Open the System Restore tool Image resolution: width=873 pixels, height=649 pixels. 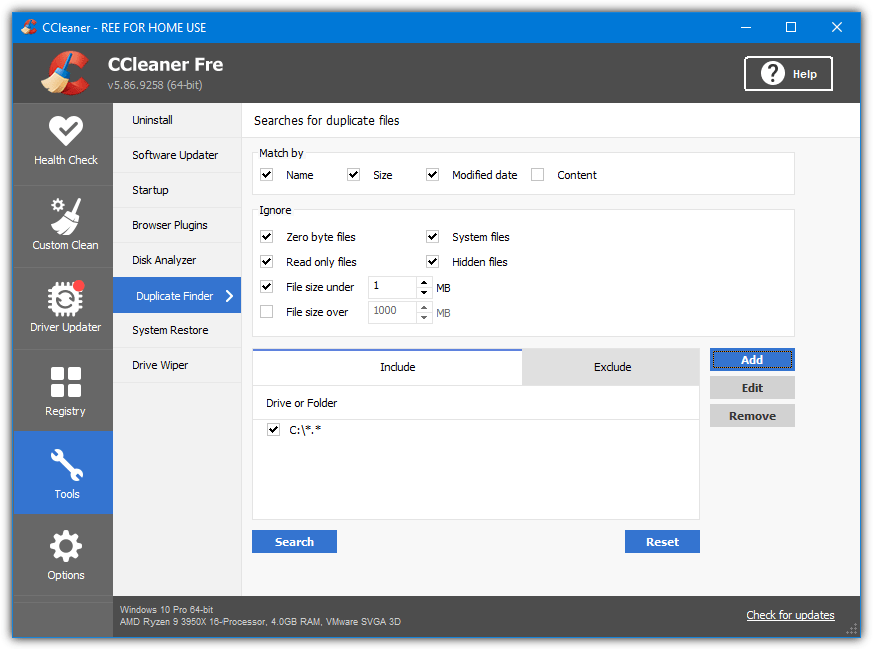click(177, 331)
